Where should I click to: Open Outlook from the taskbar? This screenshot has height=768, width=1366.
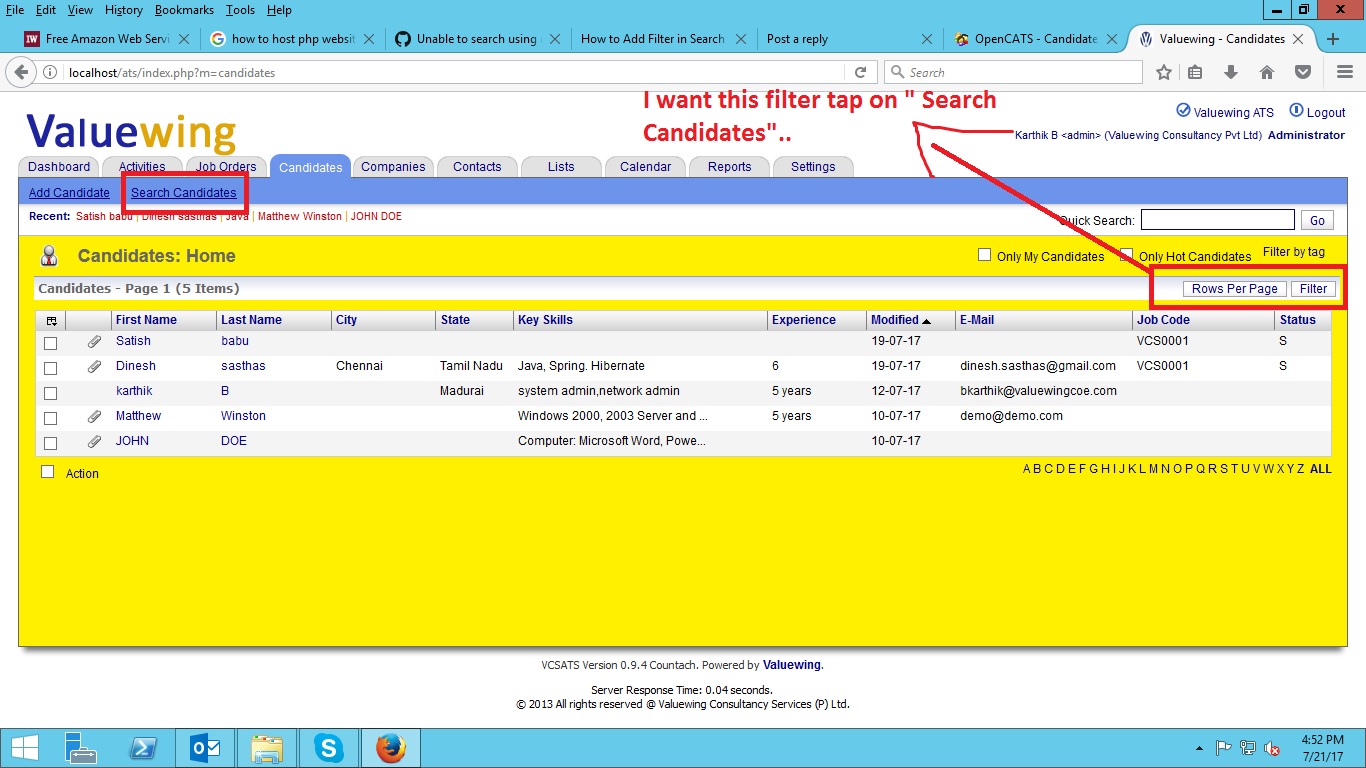pos(205,747)
